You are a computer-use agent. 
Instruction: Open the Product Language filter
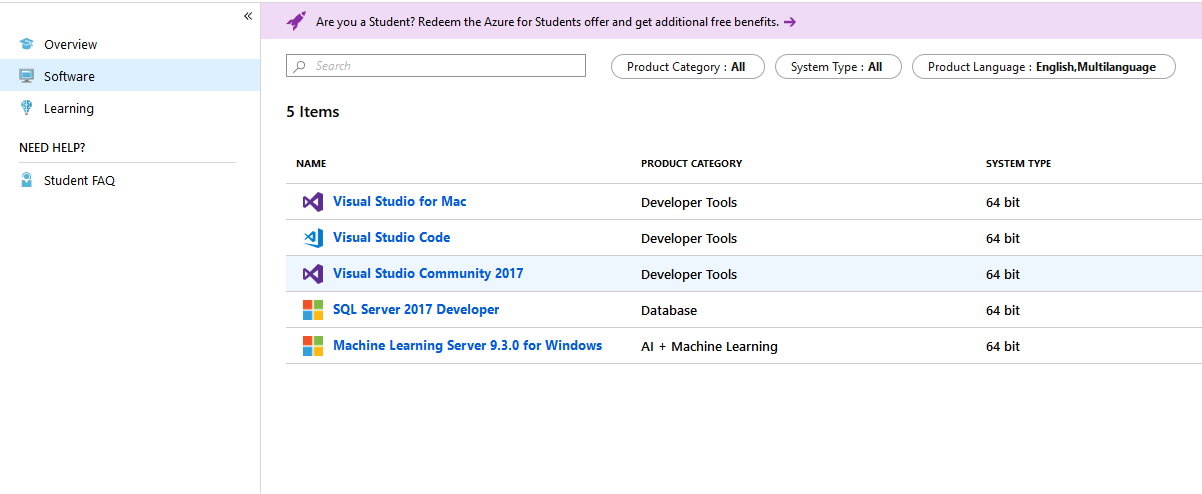click(x=1043, y=67)
